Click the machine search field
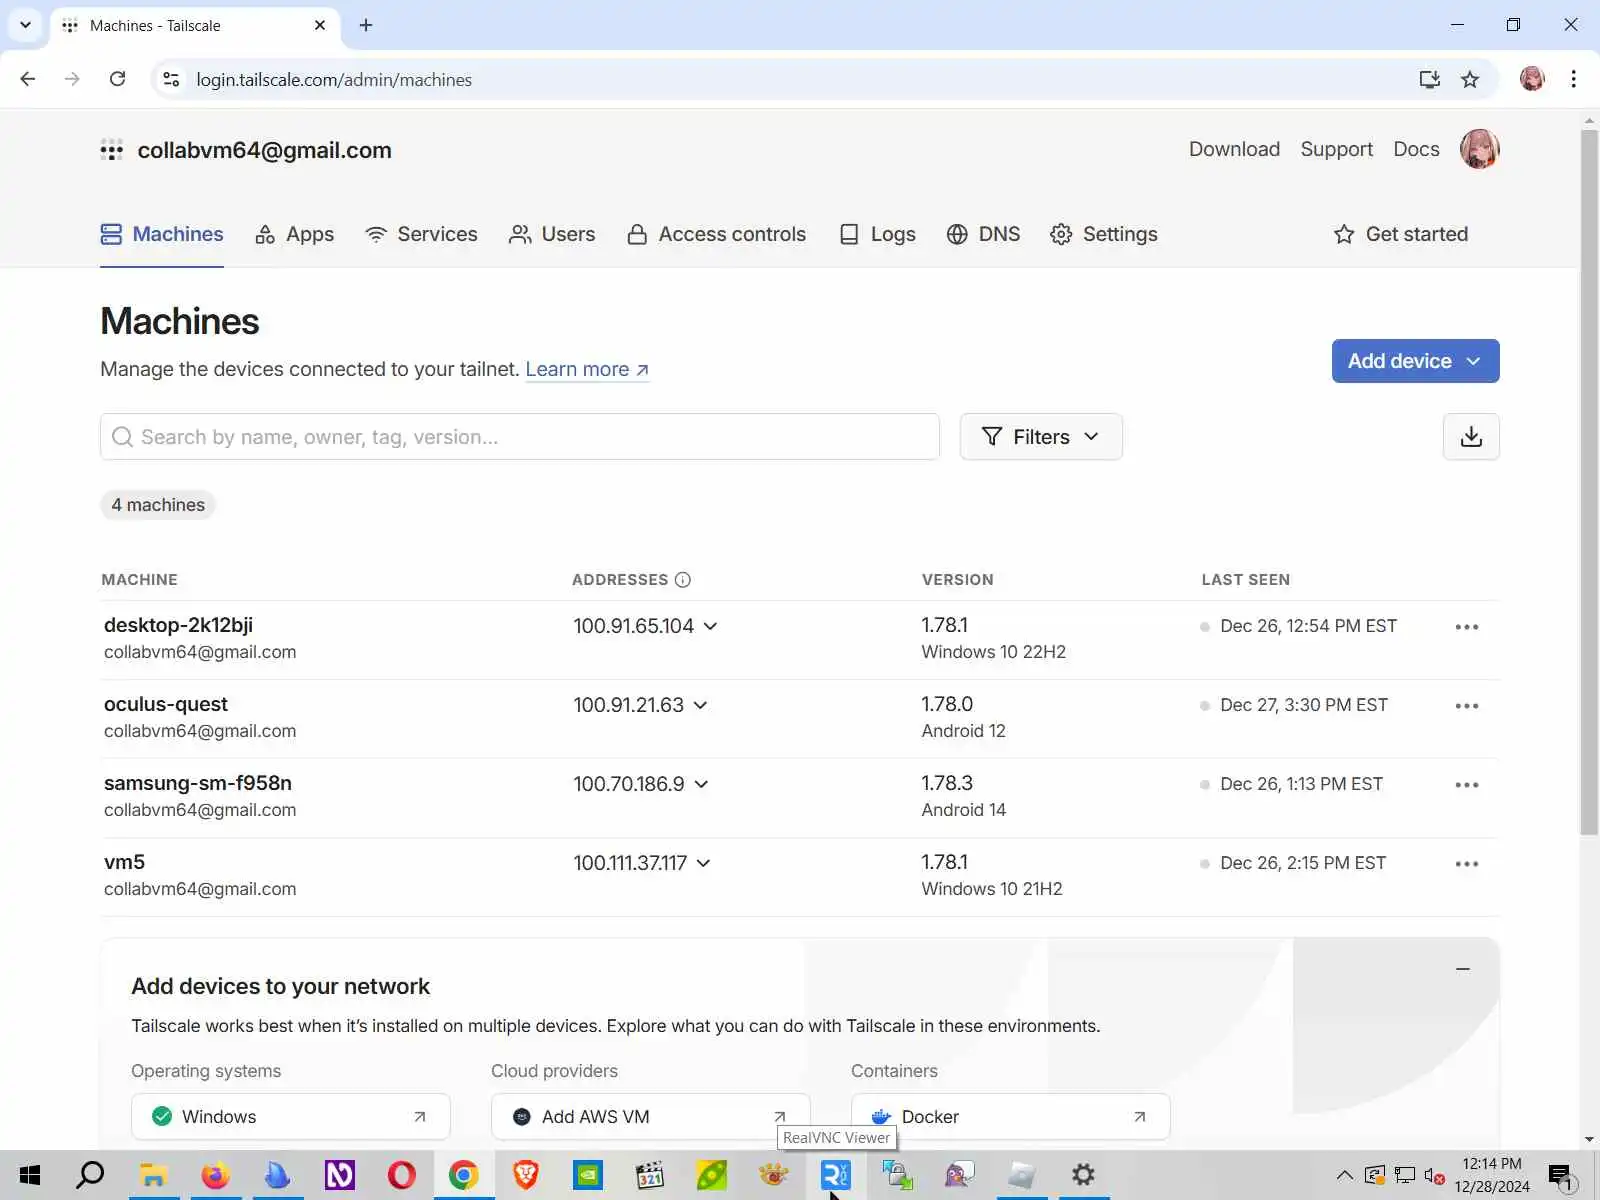1600x1200 pixels. pos(520,437)
